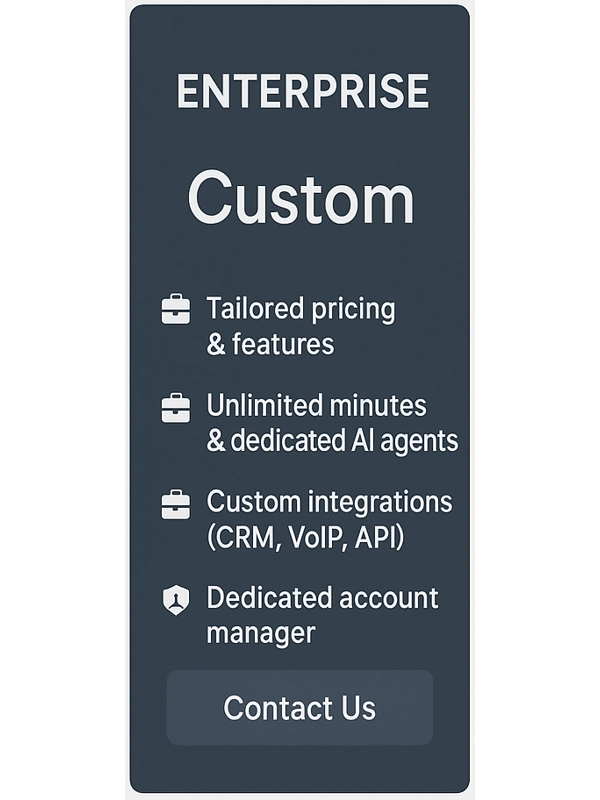600x800 pixels.
Task: Click the Contact Us button
Action: pyautogui.click(x=300, y=708)
